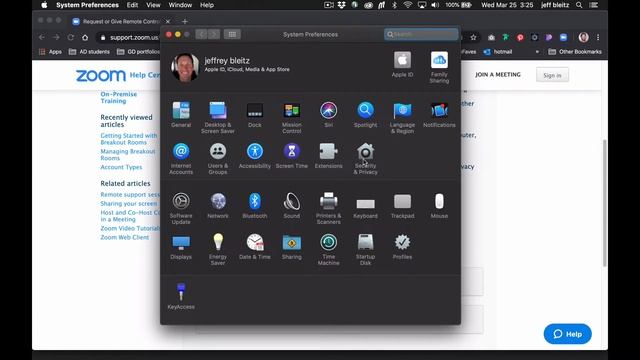Click Bluetooth icon in menu bar
The image size is (640, 360).
click(x=394, y=5)
